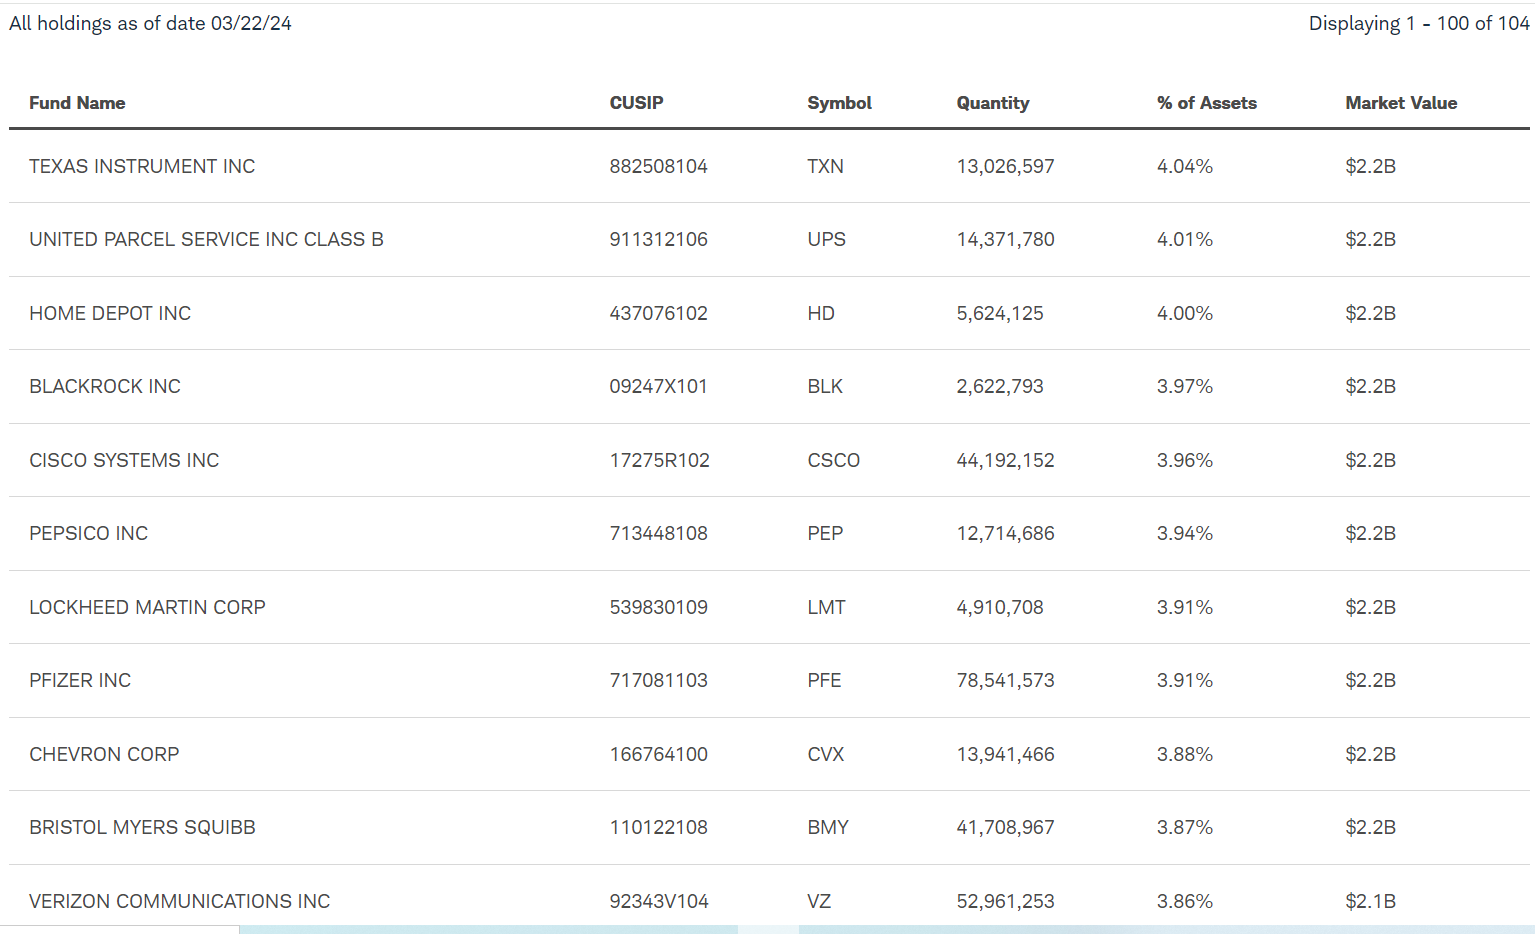Click the LMT symbol cell

pos(826,607)
